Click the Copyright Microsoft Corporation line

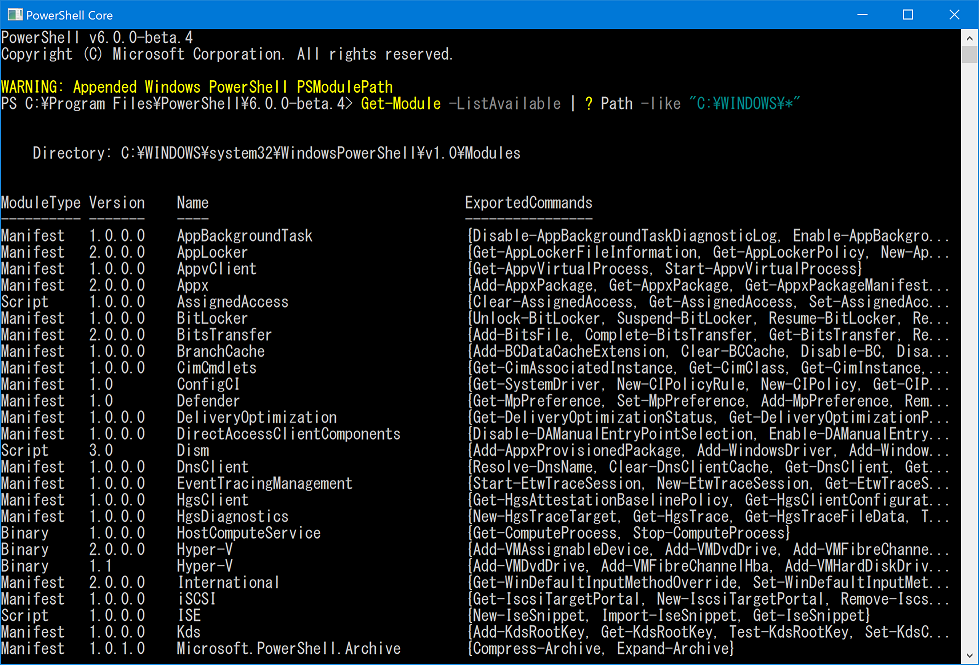pos(227,54)
